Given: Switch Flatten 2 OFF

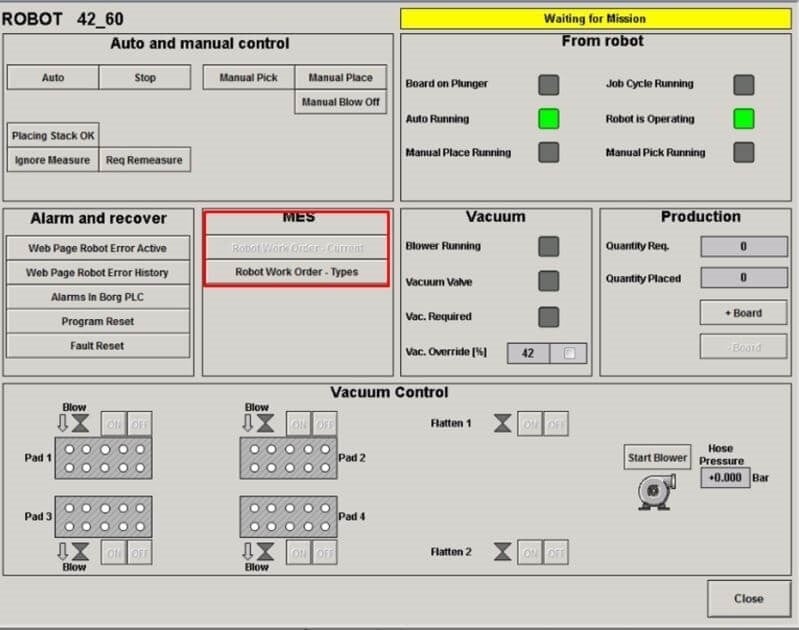Looking at the screenshot, I should click(555, 553).
